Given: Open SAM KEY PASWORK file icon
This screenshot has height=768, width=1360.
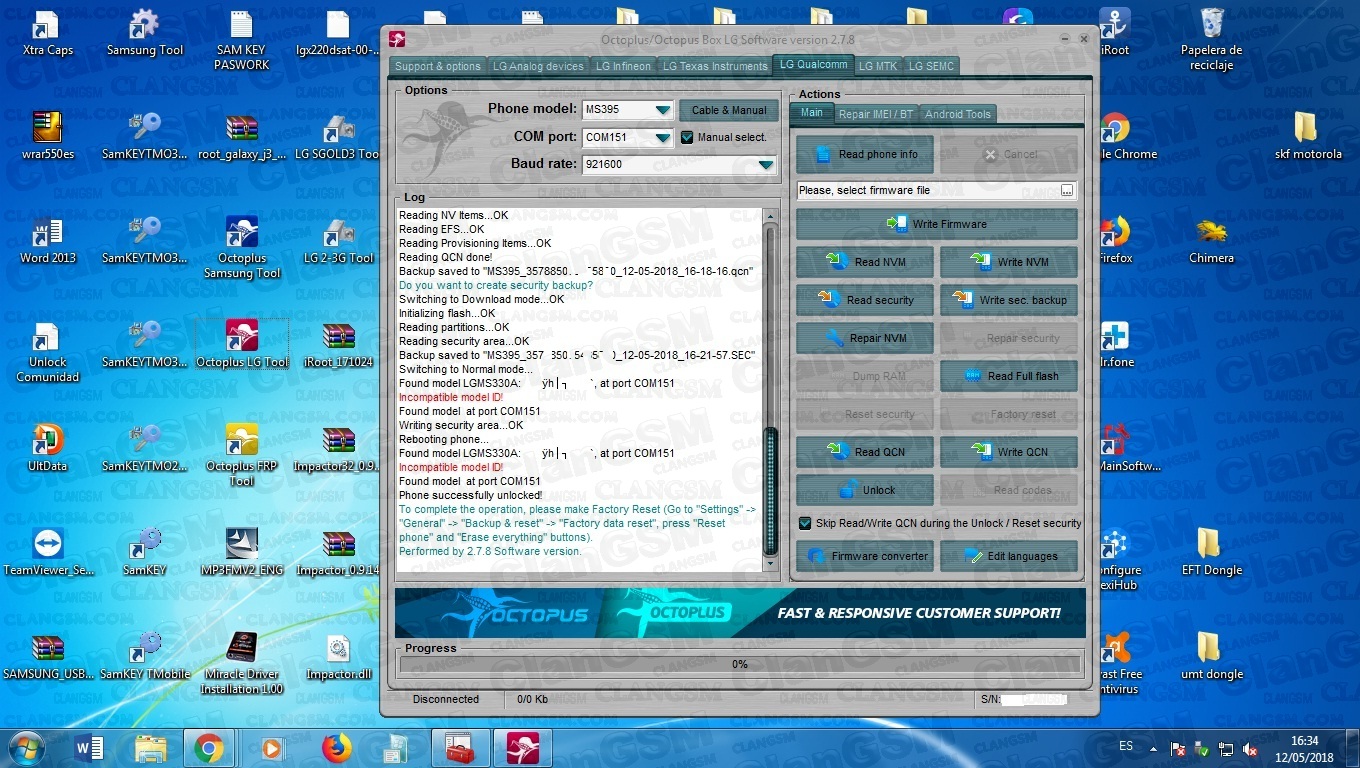Looking at the screenshot, I should [x=242, y=40].
